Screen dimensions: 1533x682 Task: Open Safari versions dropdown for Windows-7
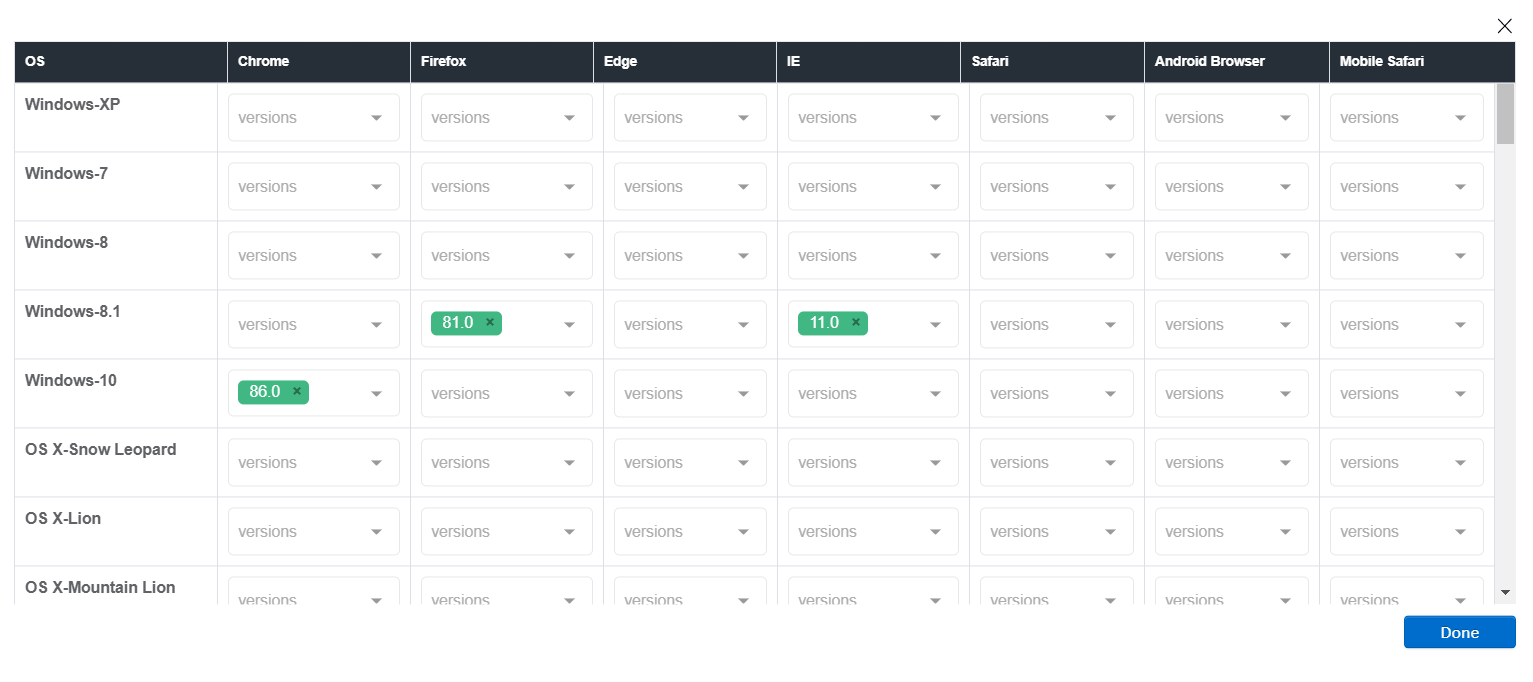click(1057, 187)
